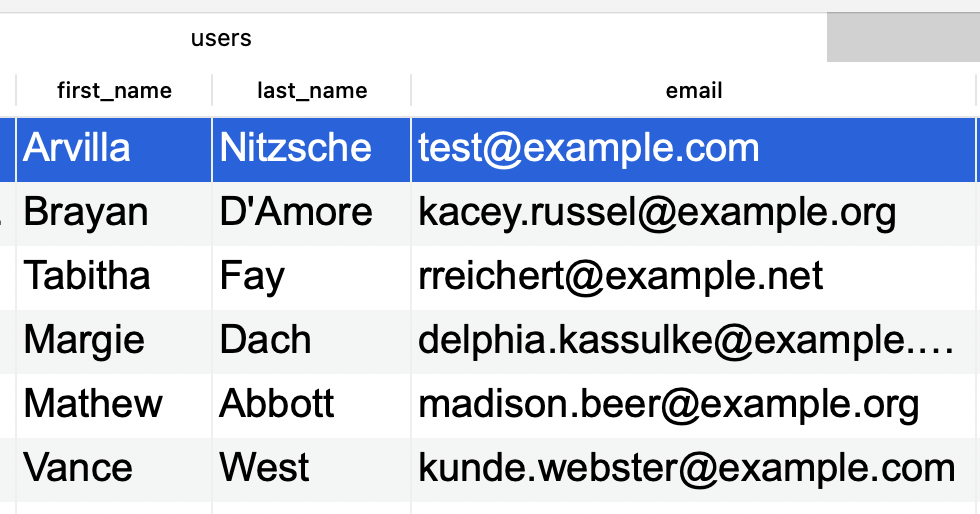
Task: Sort by first_name column header
Action: point(114,91)
